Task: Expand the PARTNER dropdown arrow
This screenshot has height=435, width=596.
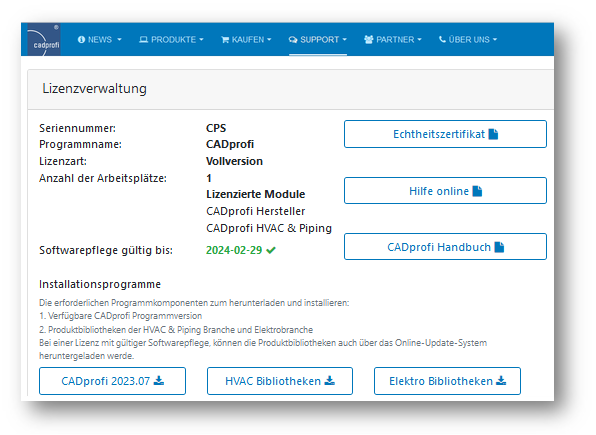Action: coord(419,40)
